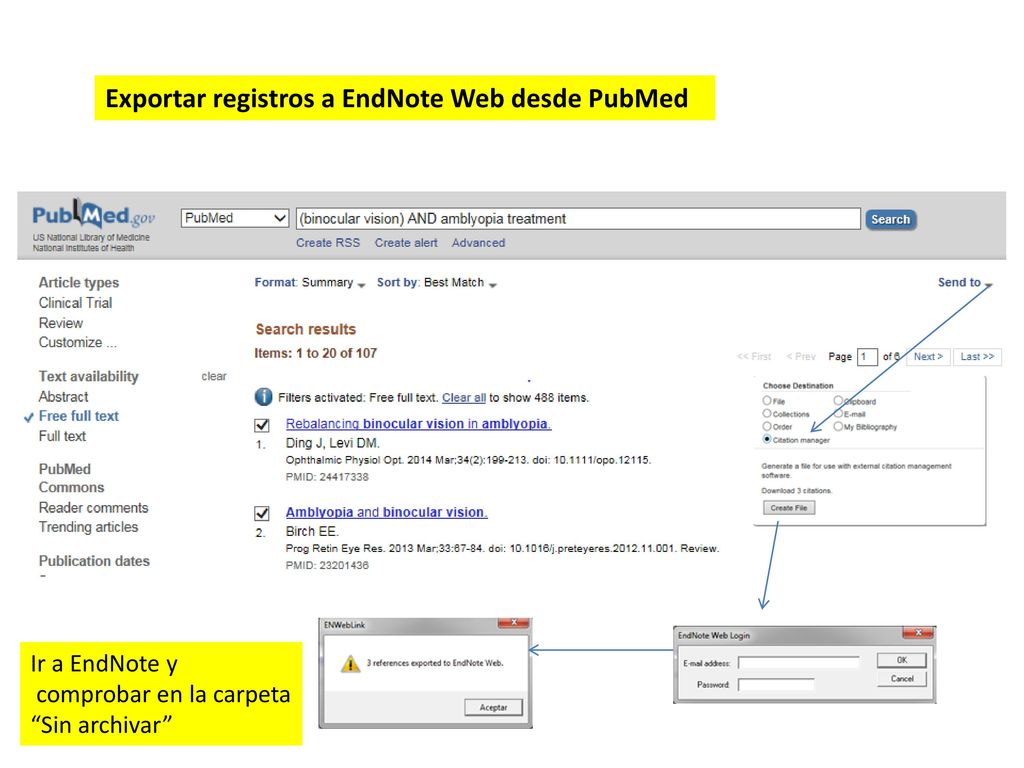Image resolution: width=1024 pixels, height=768 pixels.
Task: Close the ENWebLink dialog window
Action: click(514, 623)
